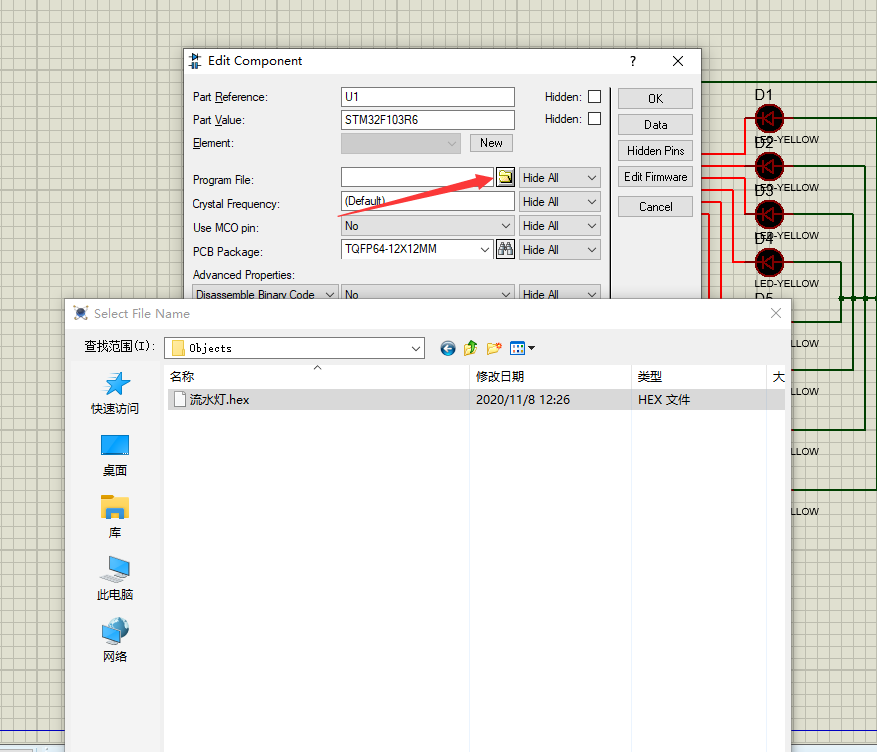Create new folder in file dialog
The image size is (877, 752).
coord(494,348)
